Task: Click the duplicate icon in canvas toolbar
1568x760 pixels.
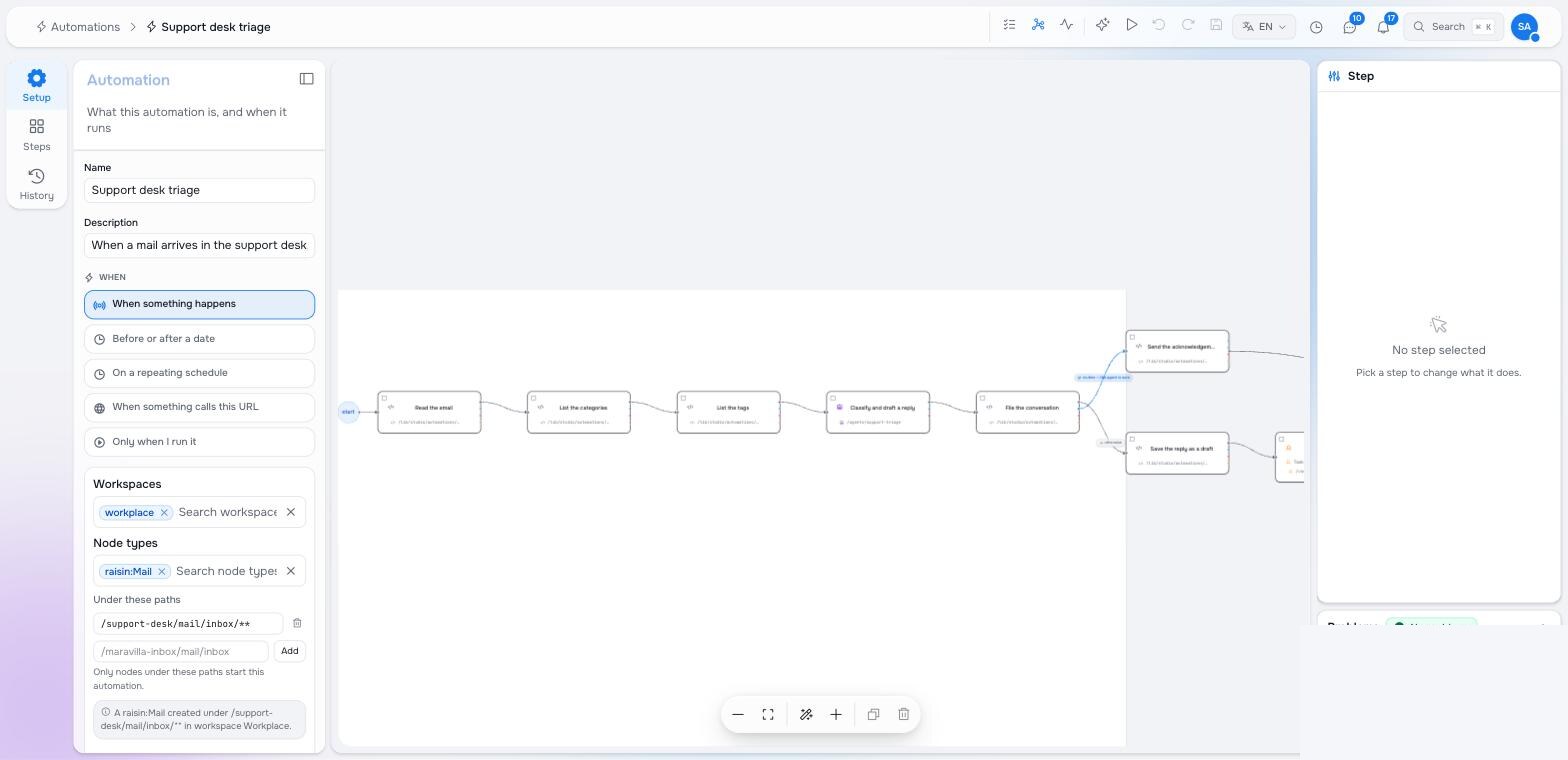Action: coord(873,714)
